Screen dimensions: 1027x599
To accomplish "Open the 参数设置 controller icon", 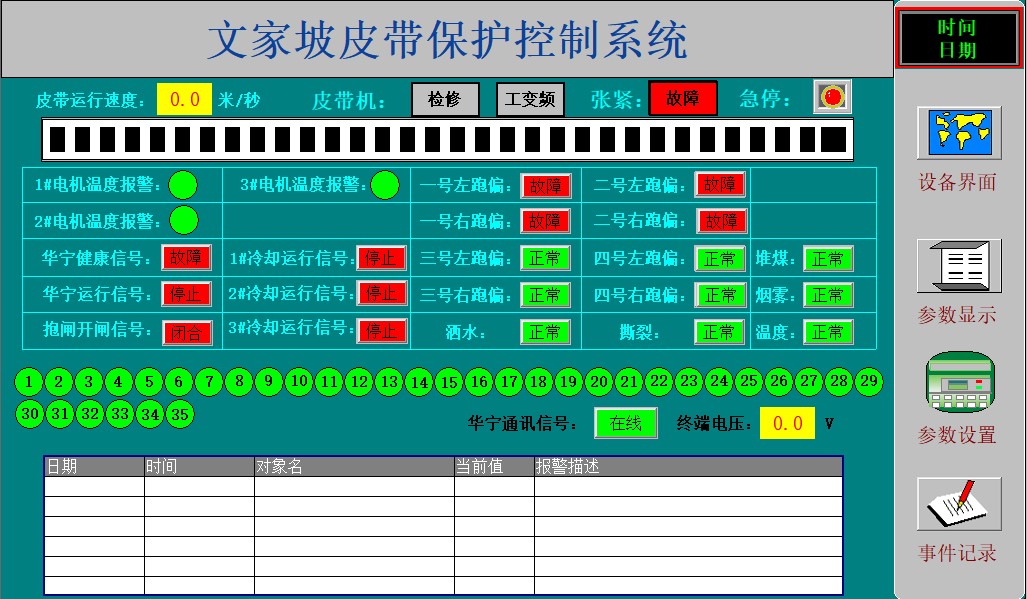I will click(x=960, y=383).
